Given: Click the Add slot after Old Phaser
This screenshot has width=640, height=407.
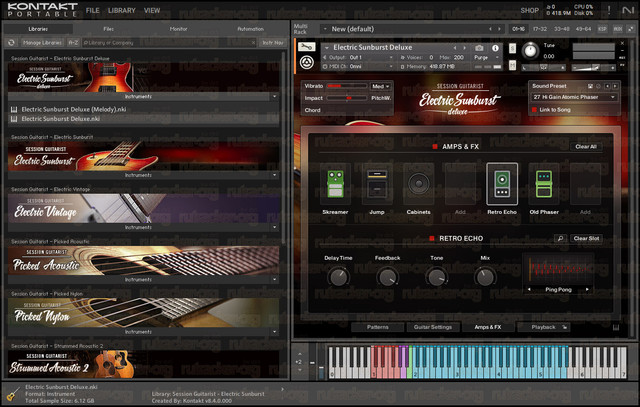Looking at the screenshot, I should point(585,184).
